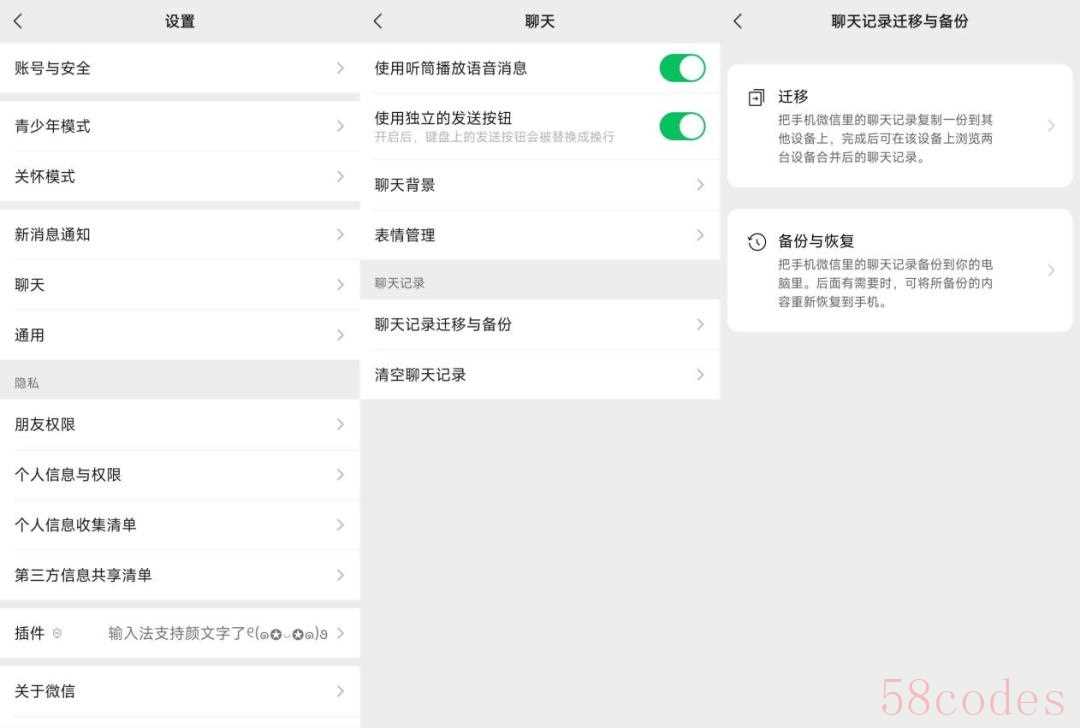Tap the 备份与恢复 card title
The height and width of the screenshot is (728, 1080).
816,241
